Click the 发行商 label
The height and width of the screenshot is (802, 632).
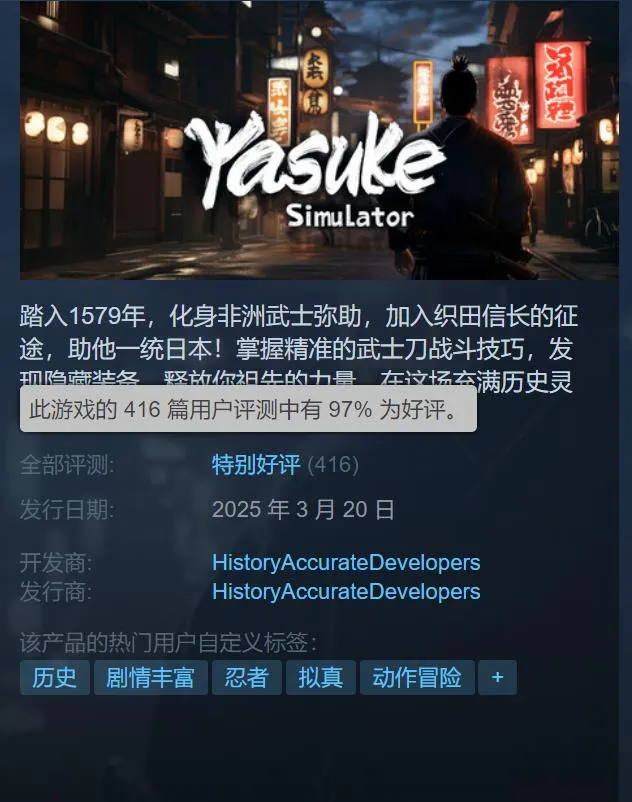coord(56,592)
